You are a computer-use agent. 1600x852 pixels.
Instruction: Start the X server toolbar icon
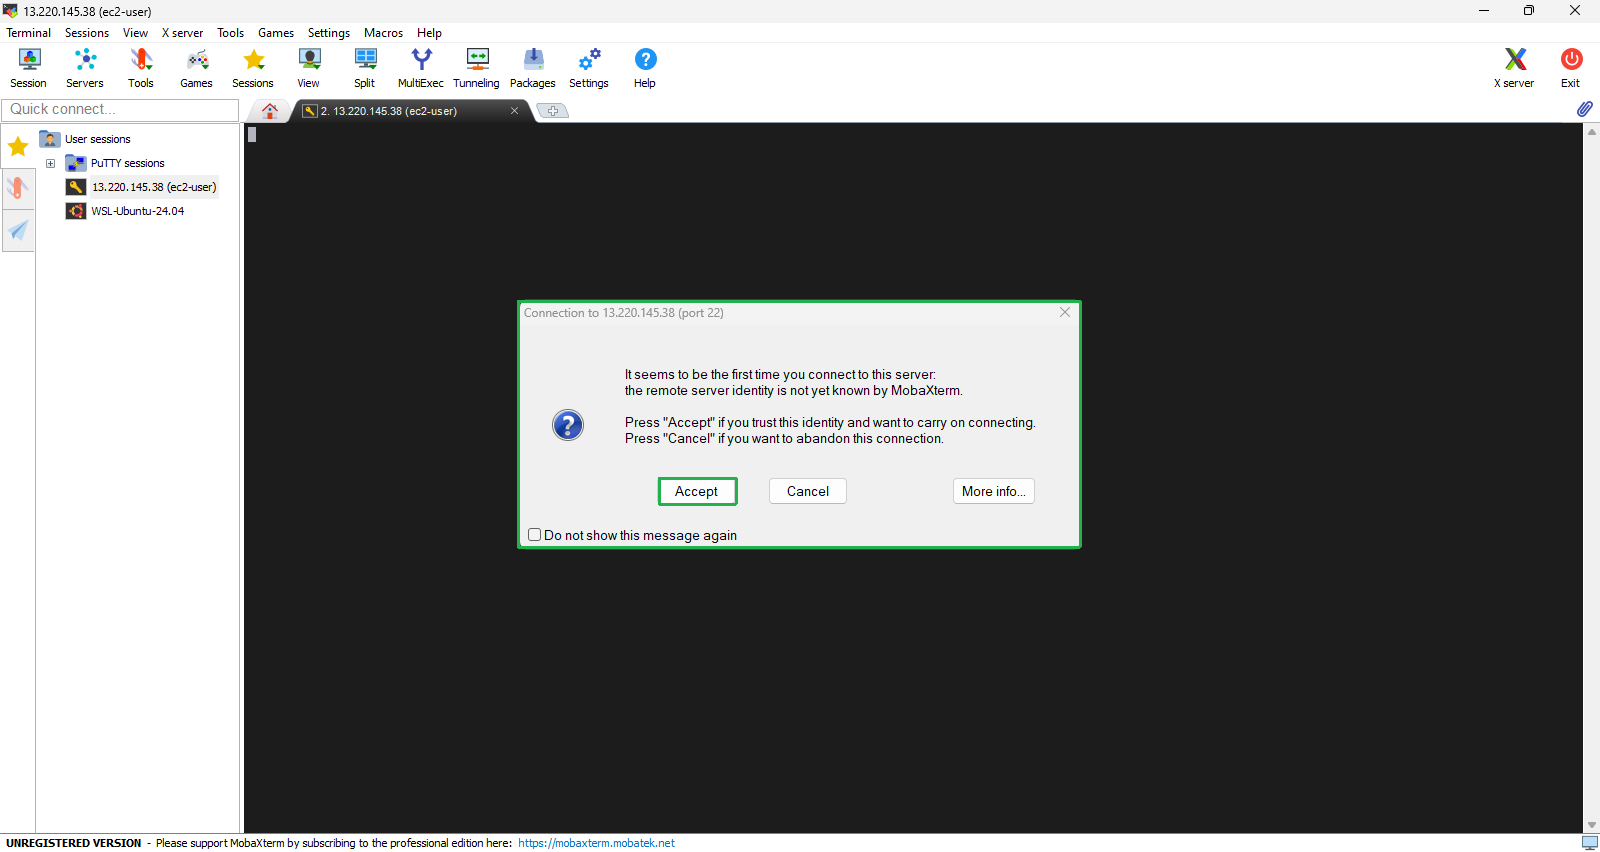(x=1514, y=68)
